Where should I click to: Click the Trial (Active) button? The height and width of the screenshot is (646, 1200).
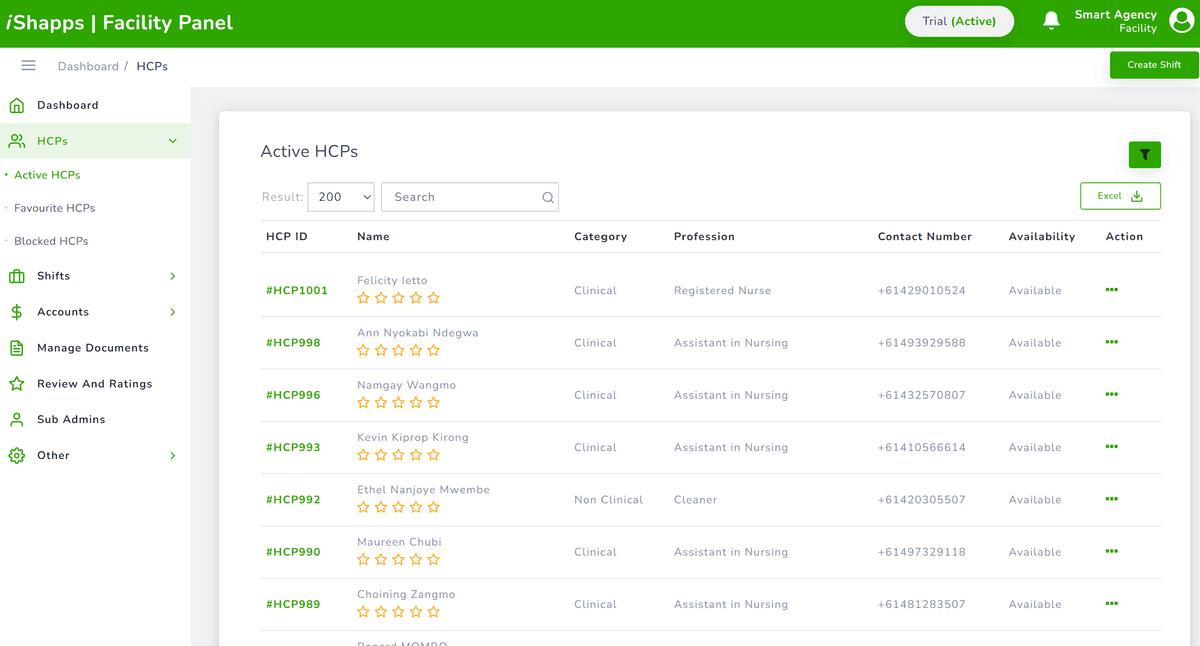pyautogui.click(x=959, y=21)
